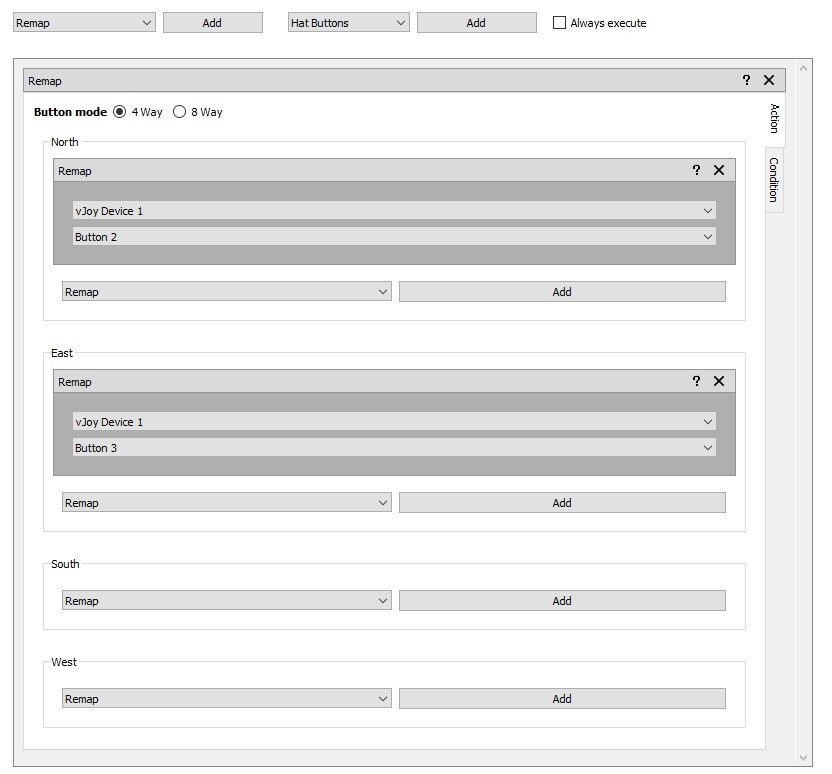This screenshot has width=832, height=774.
Task: Add an action to the North direction
Action: coord(562,292)
